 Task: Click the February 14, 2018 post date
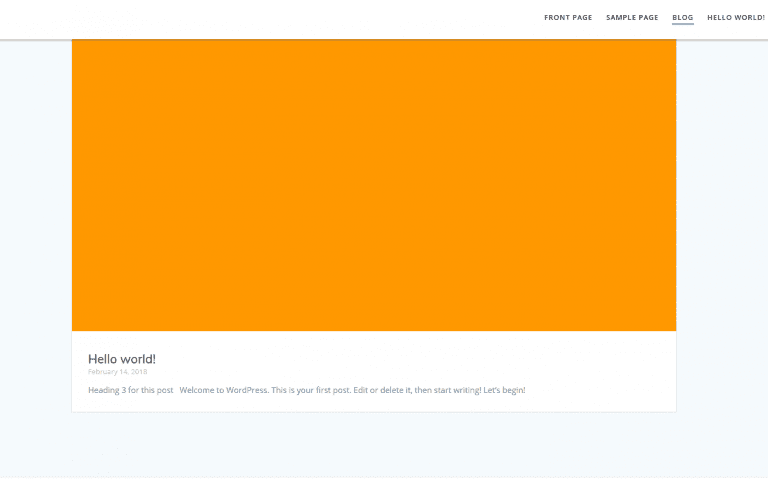pos(117,372)
